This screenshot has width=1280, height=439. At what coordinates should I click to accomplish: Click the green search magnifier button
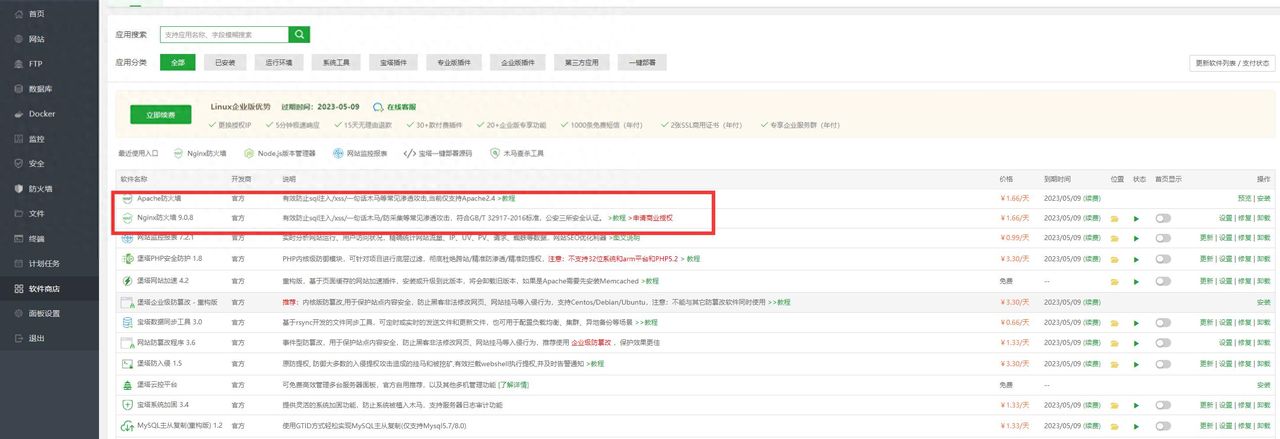pos(299,34)
